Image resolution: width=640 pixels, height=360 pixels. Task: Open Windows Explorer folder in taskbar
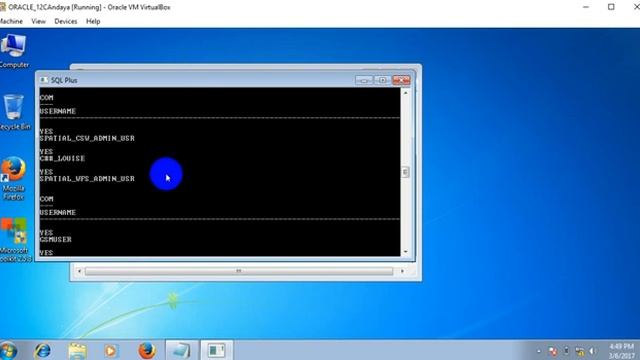77,351
